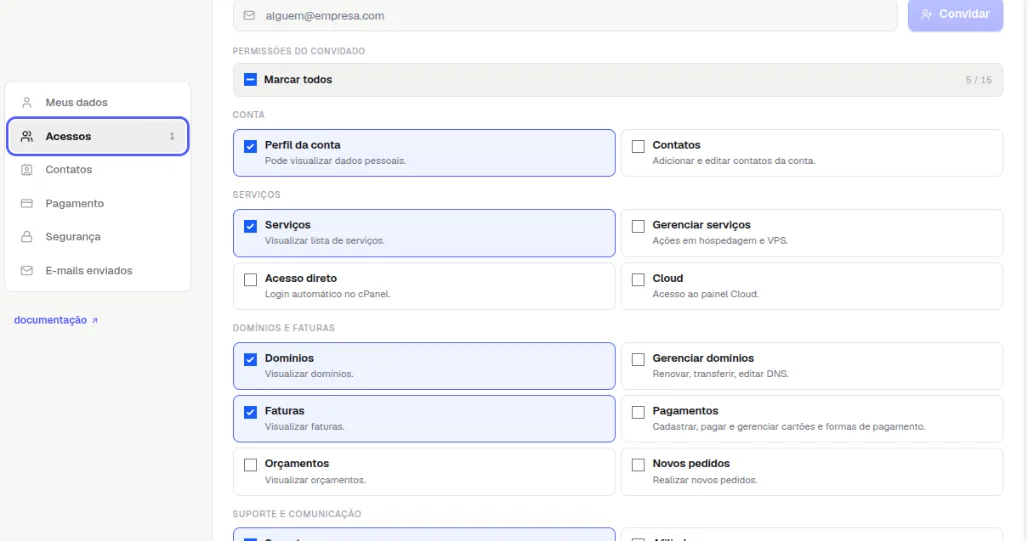Screen dimensions: 1028x541
Task: Open Segurança settings in sidebar
Action: [x=98, y=237]
